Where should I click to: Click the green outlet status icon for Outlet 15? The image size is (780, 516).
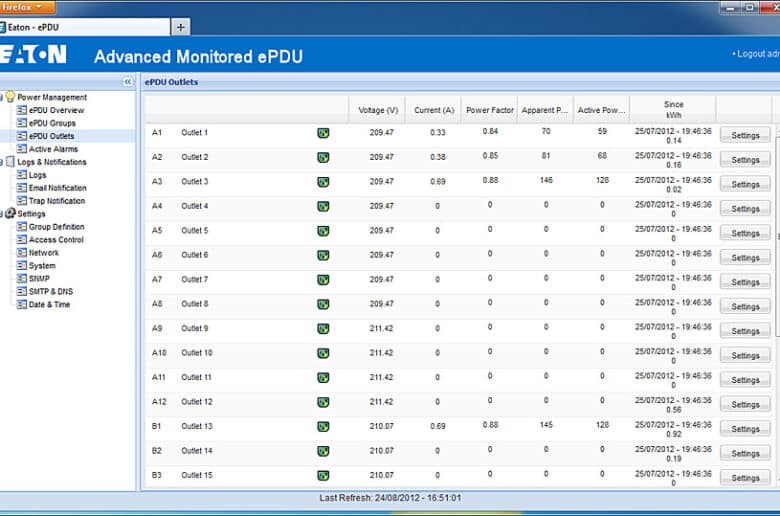[323, 475]
